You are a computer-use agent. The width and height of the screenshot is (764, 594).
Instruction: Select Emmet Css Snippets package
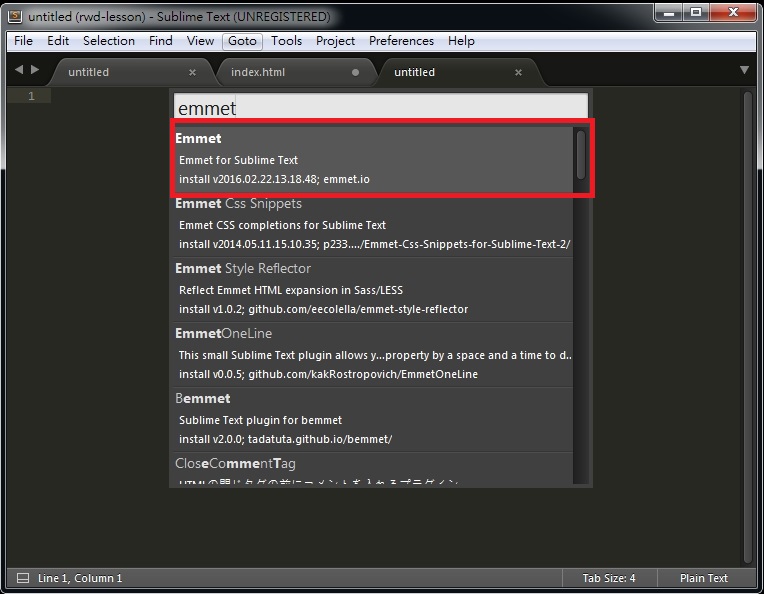(x=372, y=224)
